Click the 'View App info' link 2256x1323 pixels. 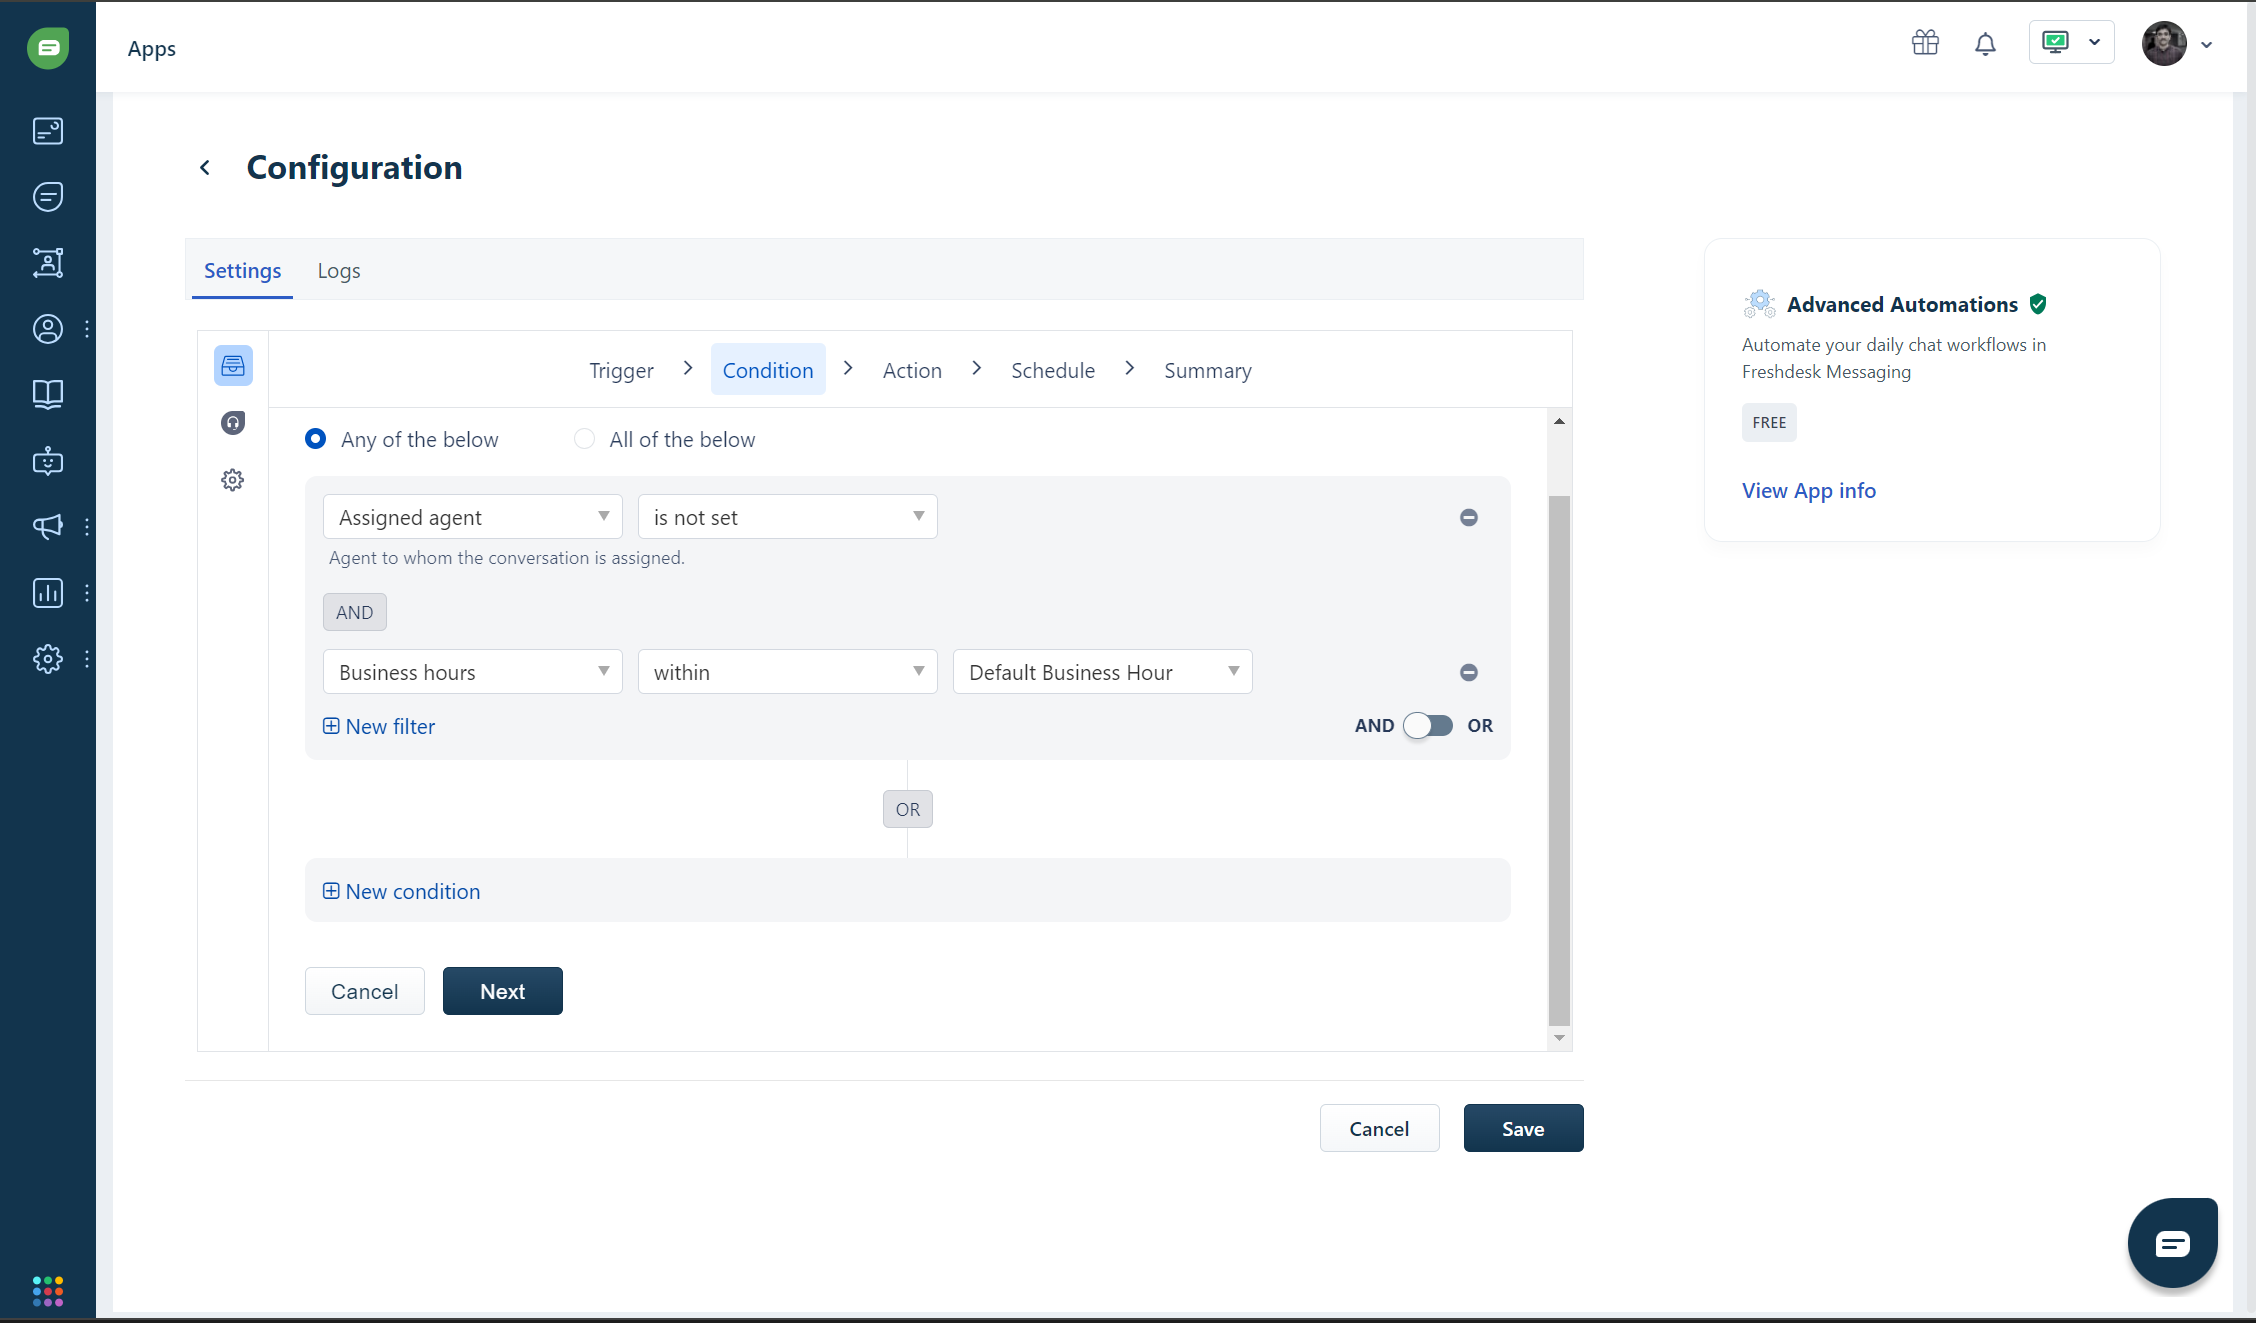(x=1809, y=490)
